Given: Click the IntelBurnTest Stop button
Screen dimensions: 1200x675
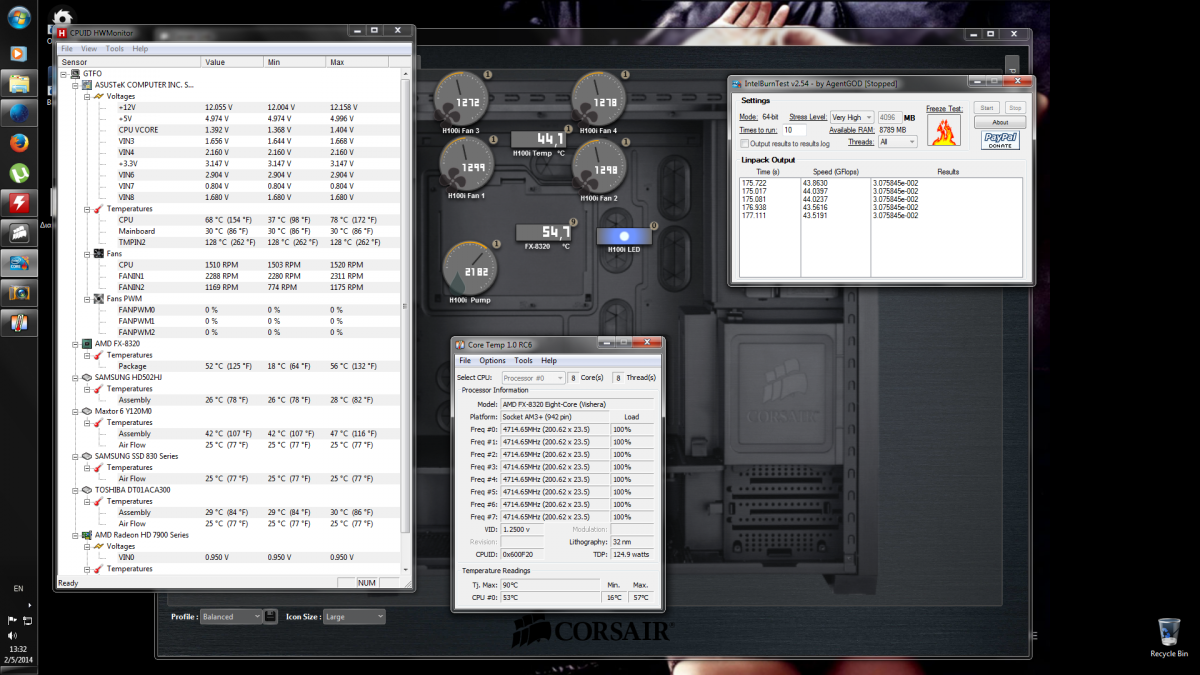Looking at the screenshot, I should pyautogui.click(x=1015, y=107).
